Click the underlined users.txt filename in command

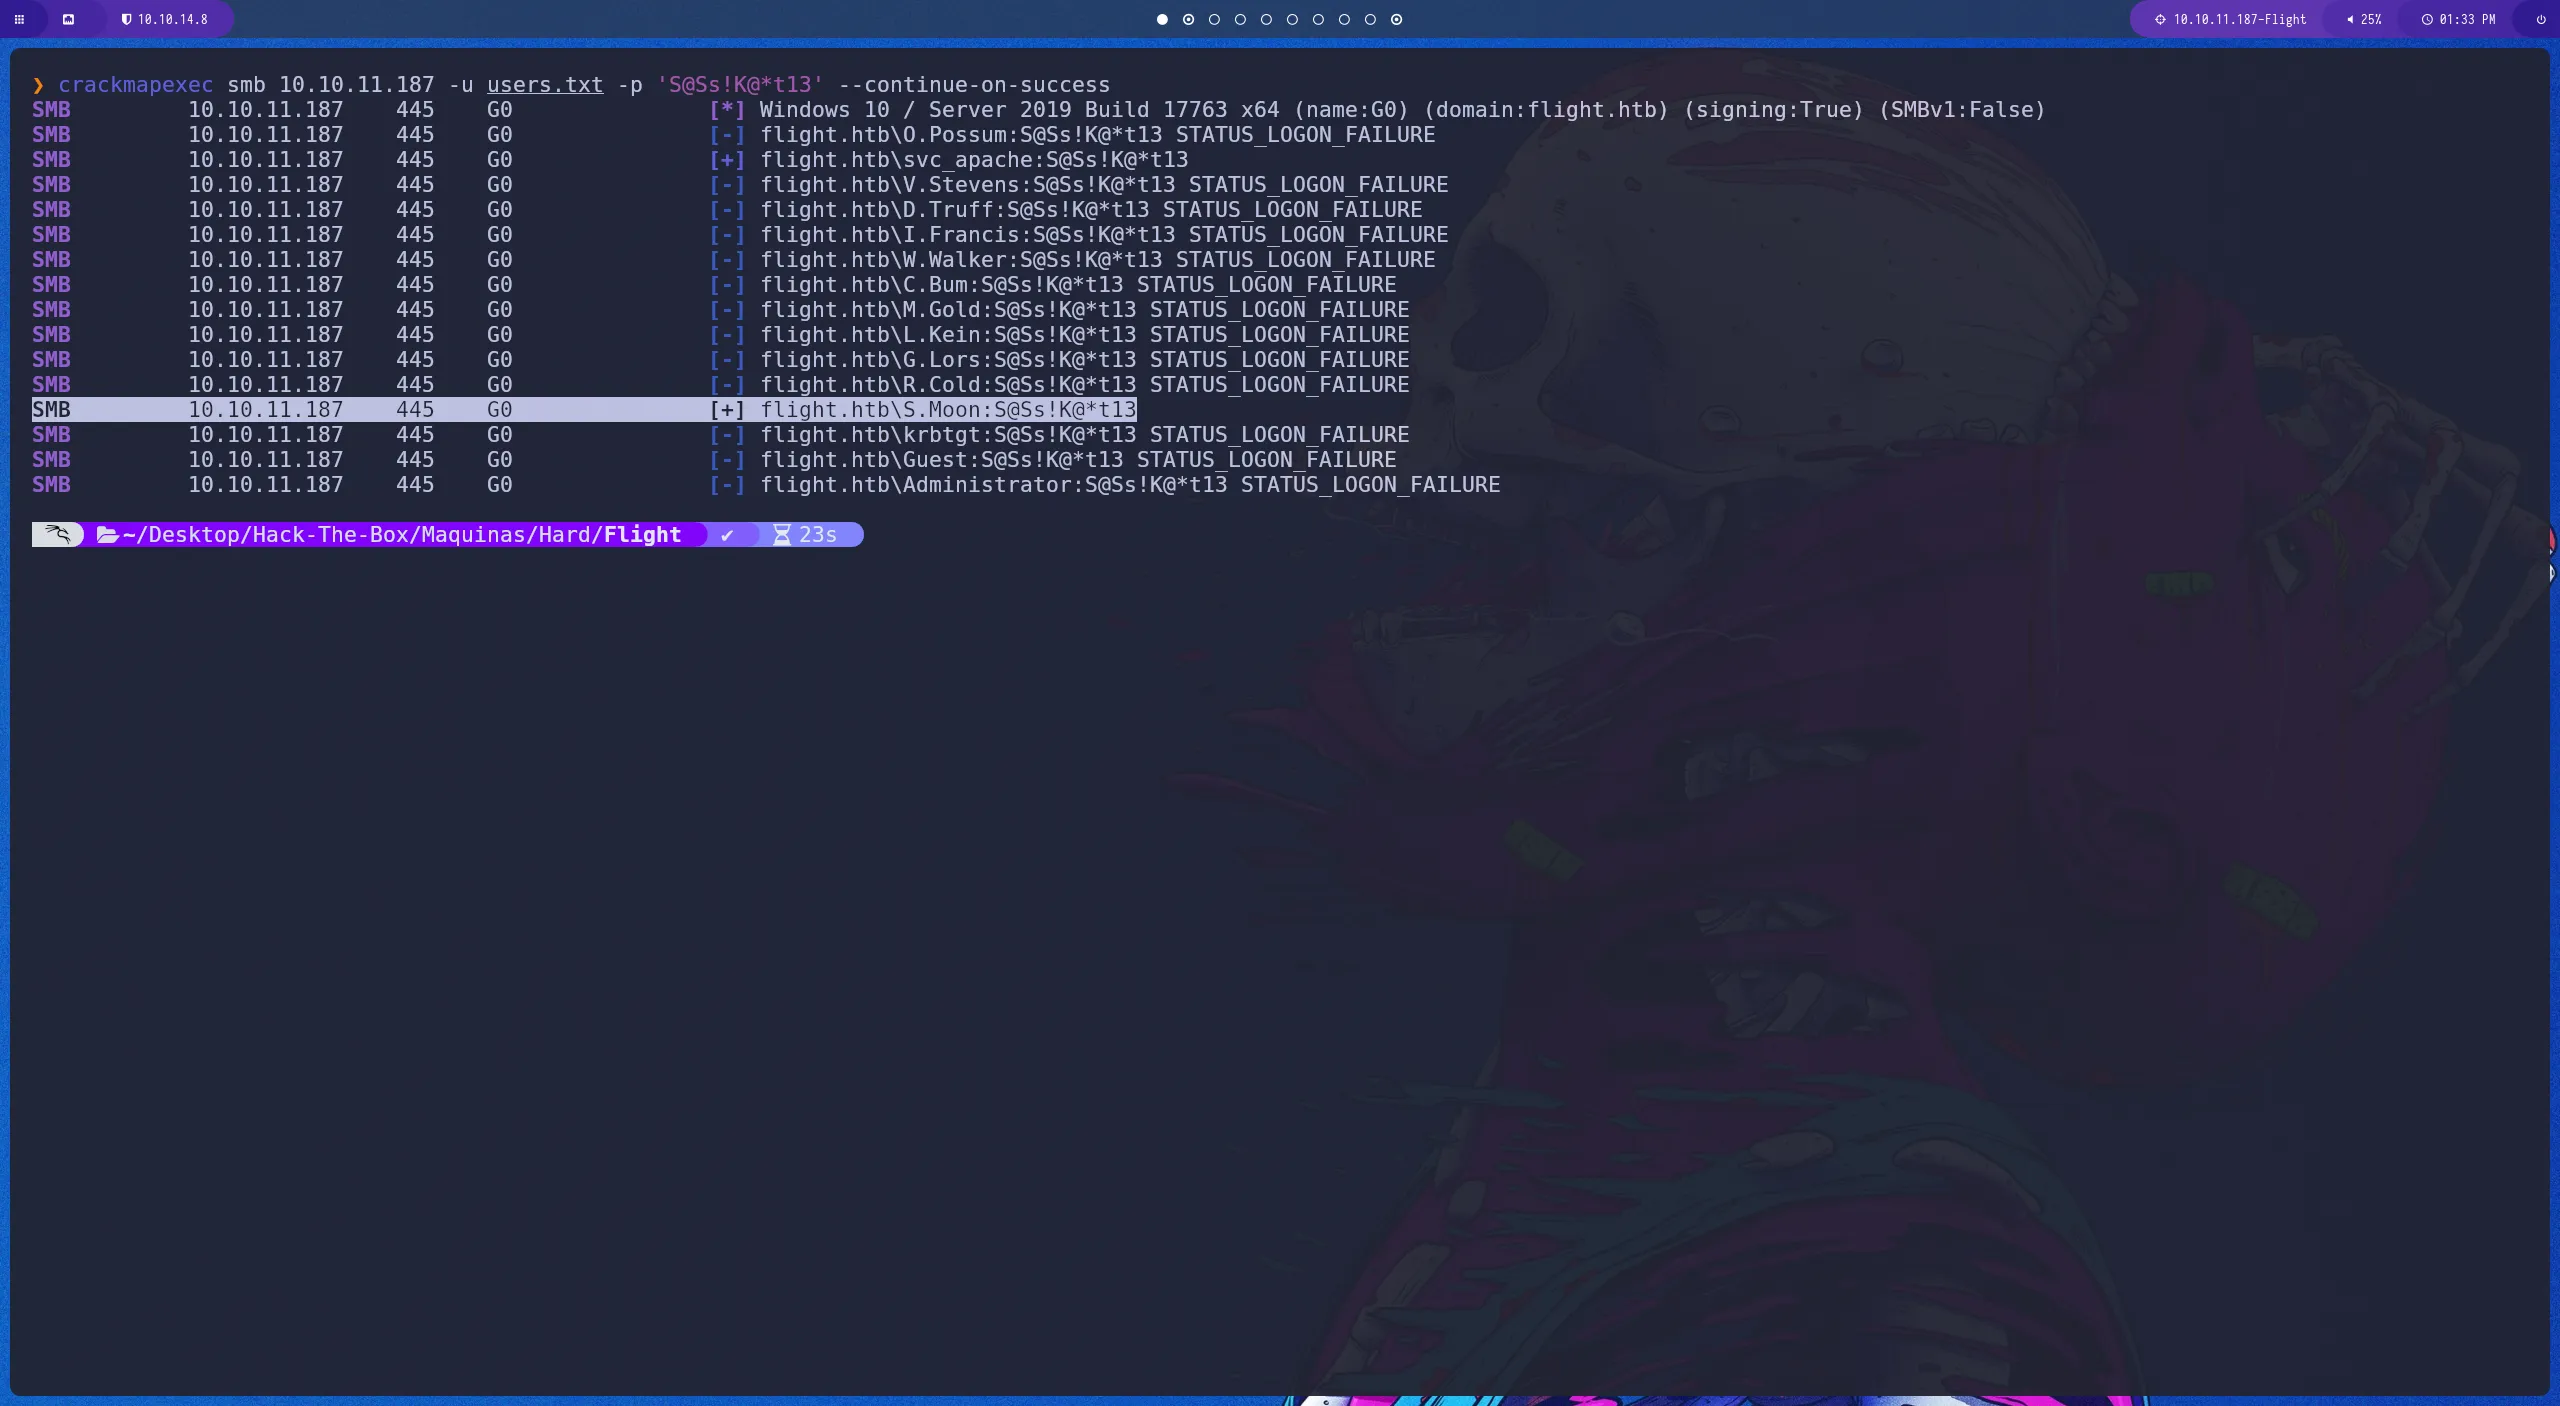click(545, 85)
